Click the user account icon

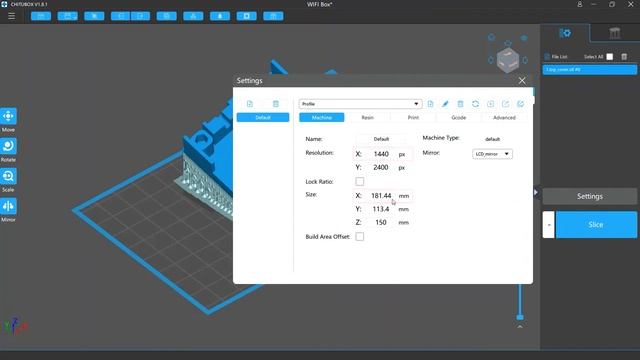point(580,4)
